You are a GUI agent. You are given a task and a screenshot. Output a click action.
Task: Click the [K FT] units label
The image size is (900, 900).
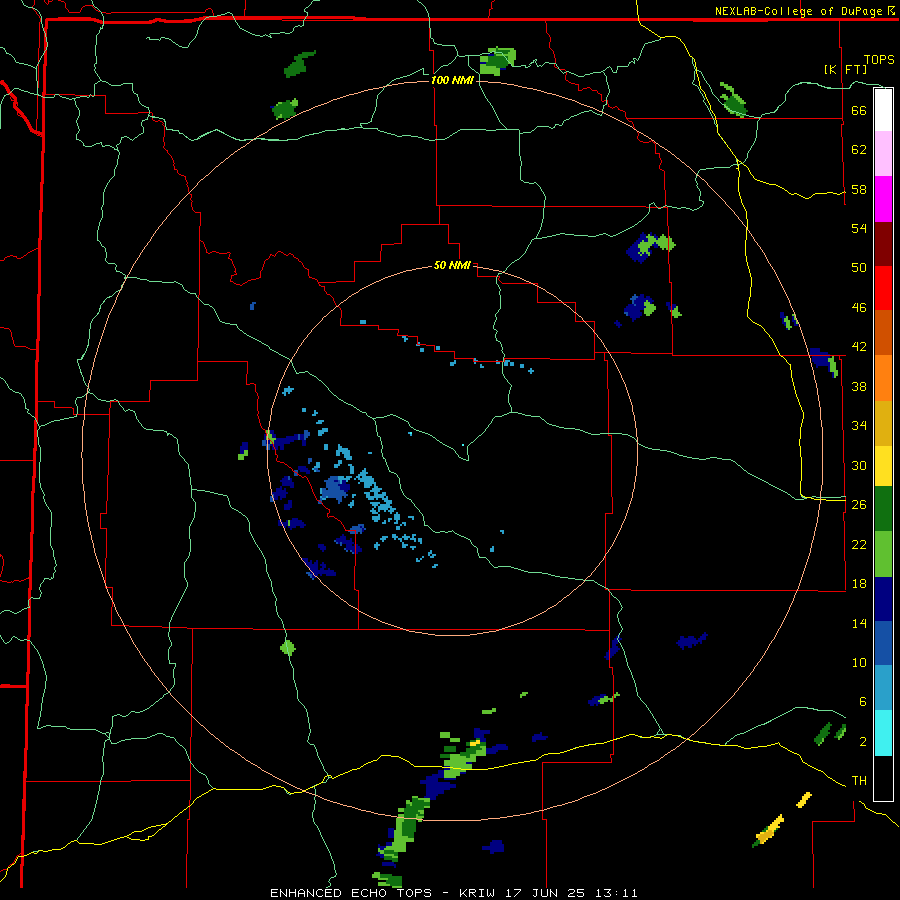click(845, 69)
